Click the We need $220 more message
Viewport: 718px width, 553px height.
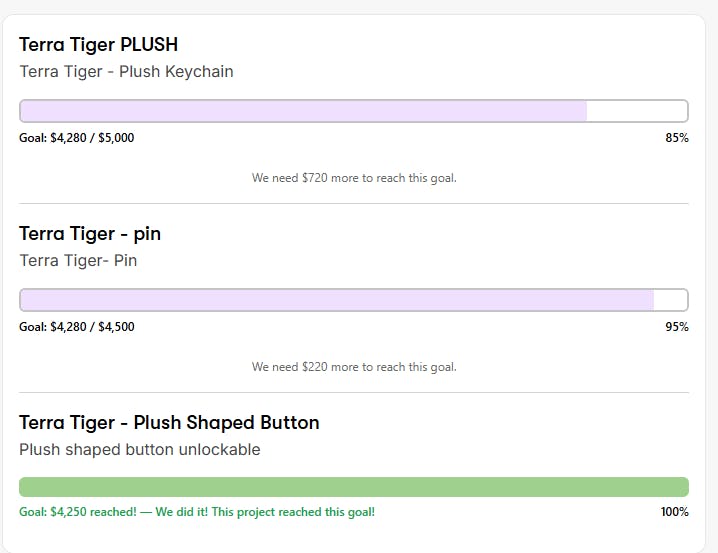pyautogui.click(x=354, y=367)
